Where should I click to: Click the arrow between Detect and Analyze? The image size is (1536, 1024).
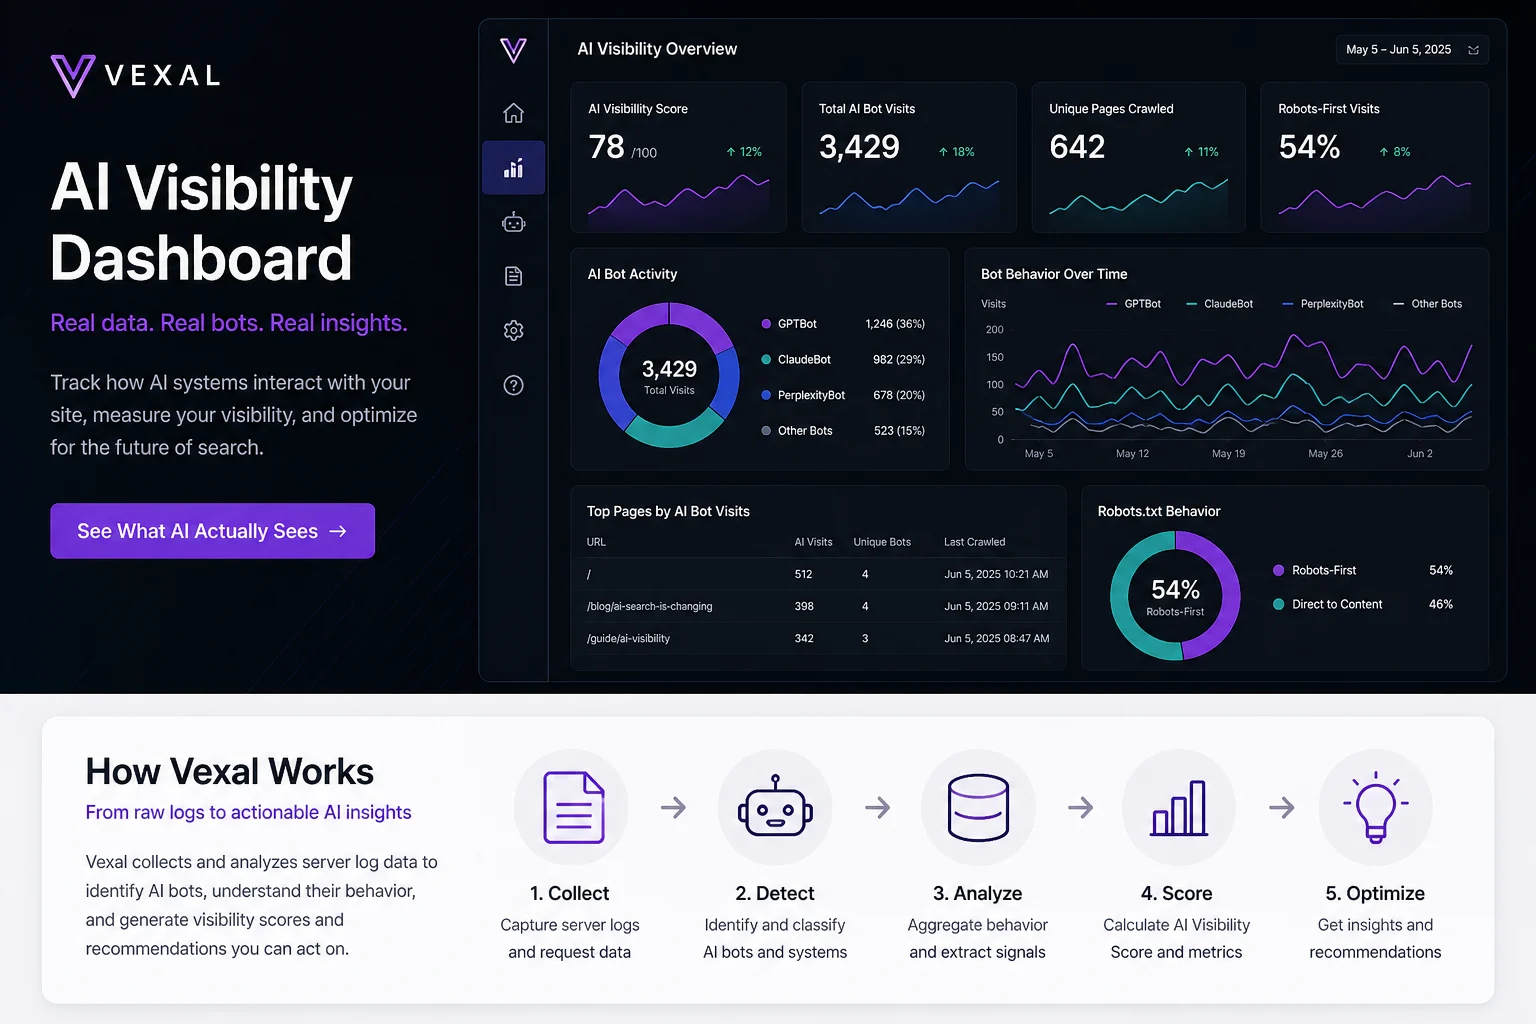[x=878, y=807]
